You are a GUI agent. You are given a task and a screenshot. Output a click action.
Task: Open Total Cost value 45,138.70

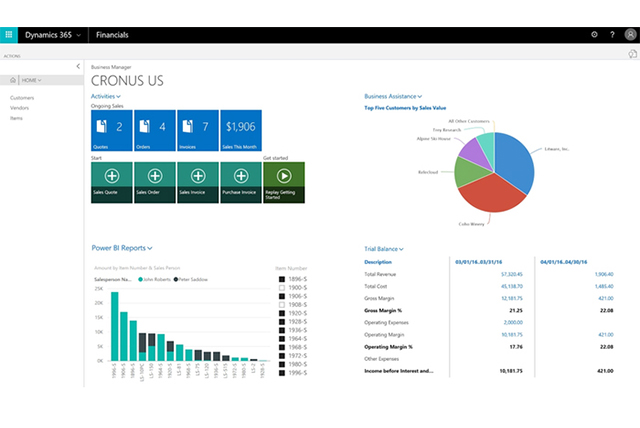[x=512, y=286]
